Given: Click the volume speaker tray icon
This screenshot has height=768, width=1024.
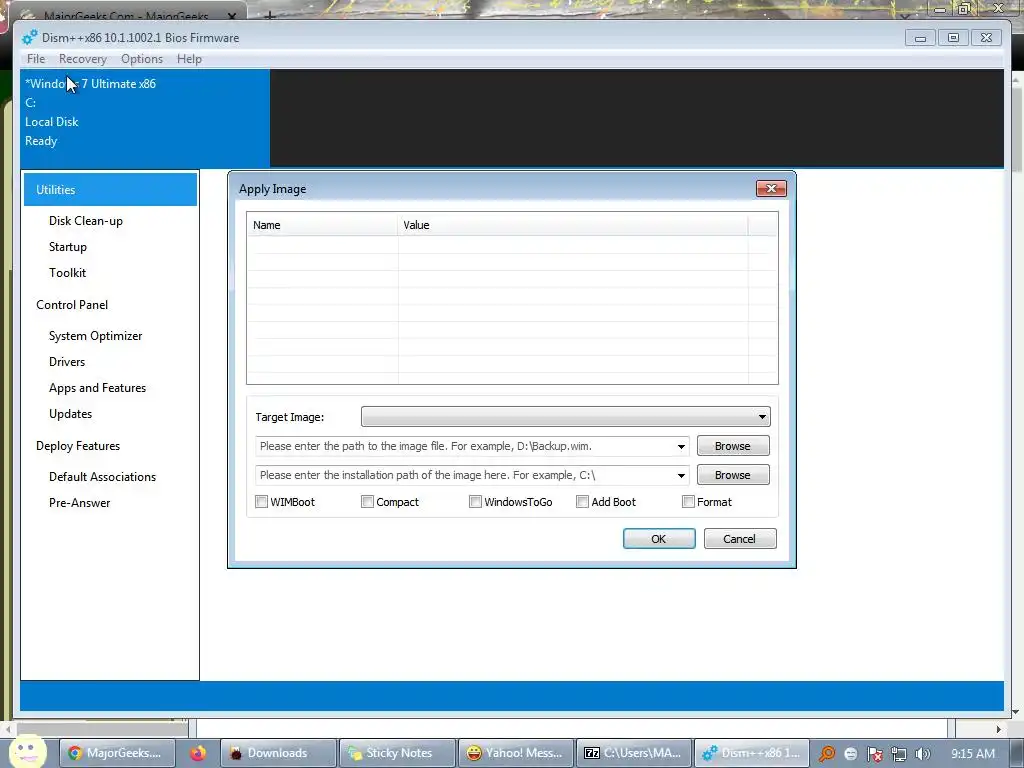Looking at the screenshot, I should 922,754.
